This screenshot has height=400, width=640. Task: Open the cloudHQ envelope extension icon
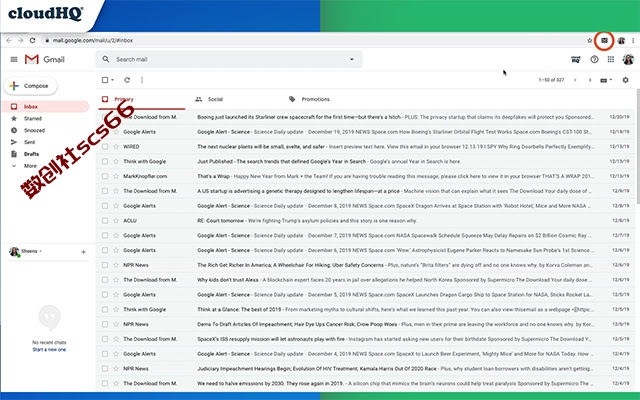604,40
